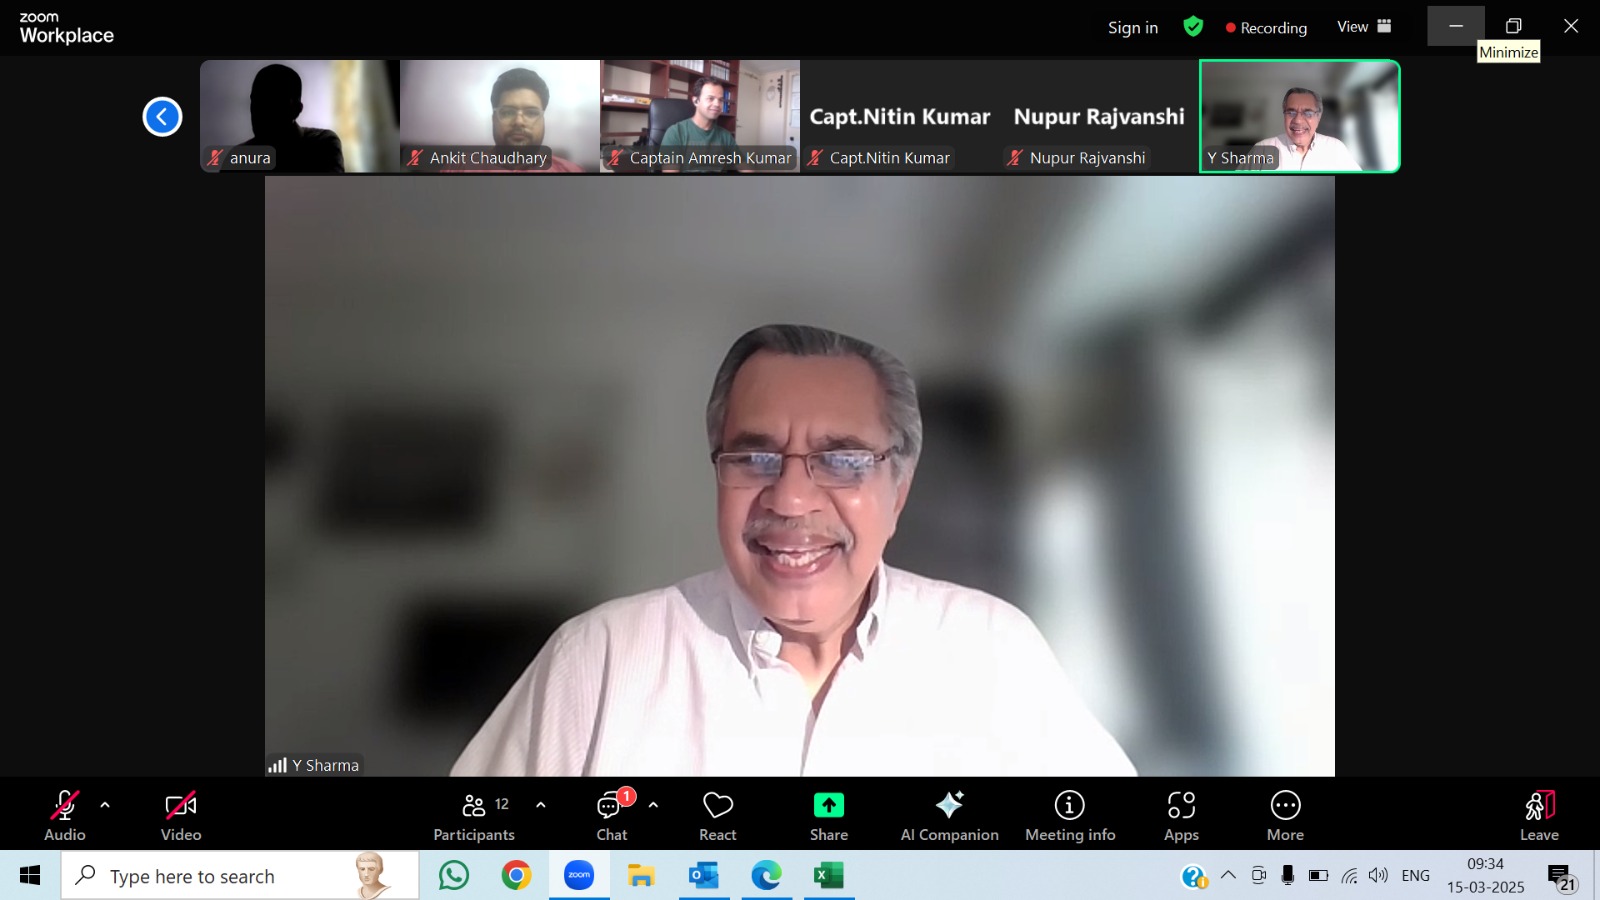
Task: Click the Windows taskbar search box
Action: (240, 876)
